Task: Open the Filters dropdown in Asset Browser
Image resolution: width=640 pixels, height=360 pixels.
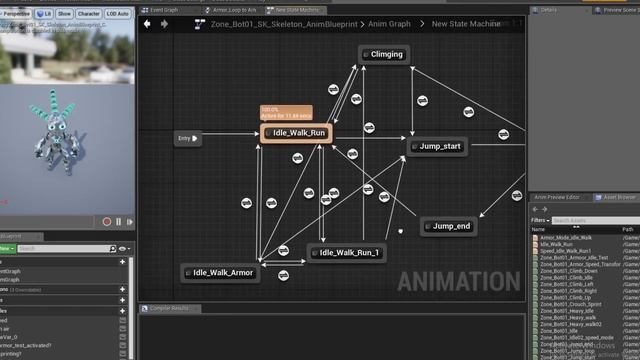Action: pyautogui.click(x=540, y=220)
